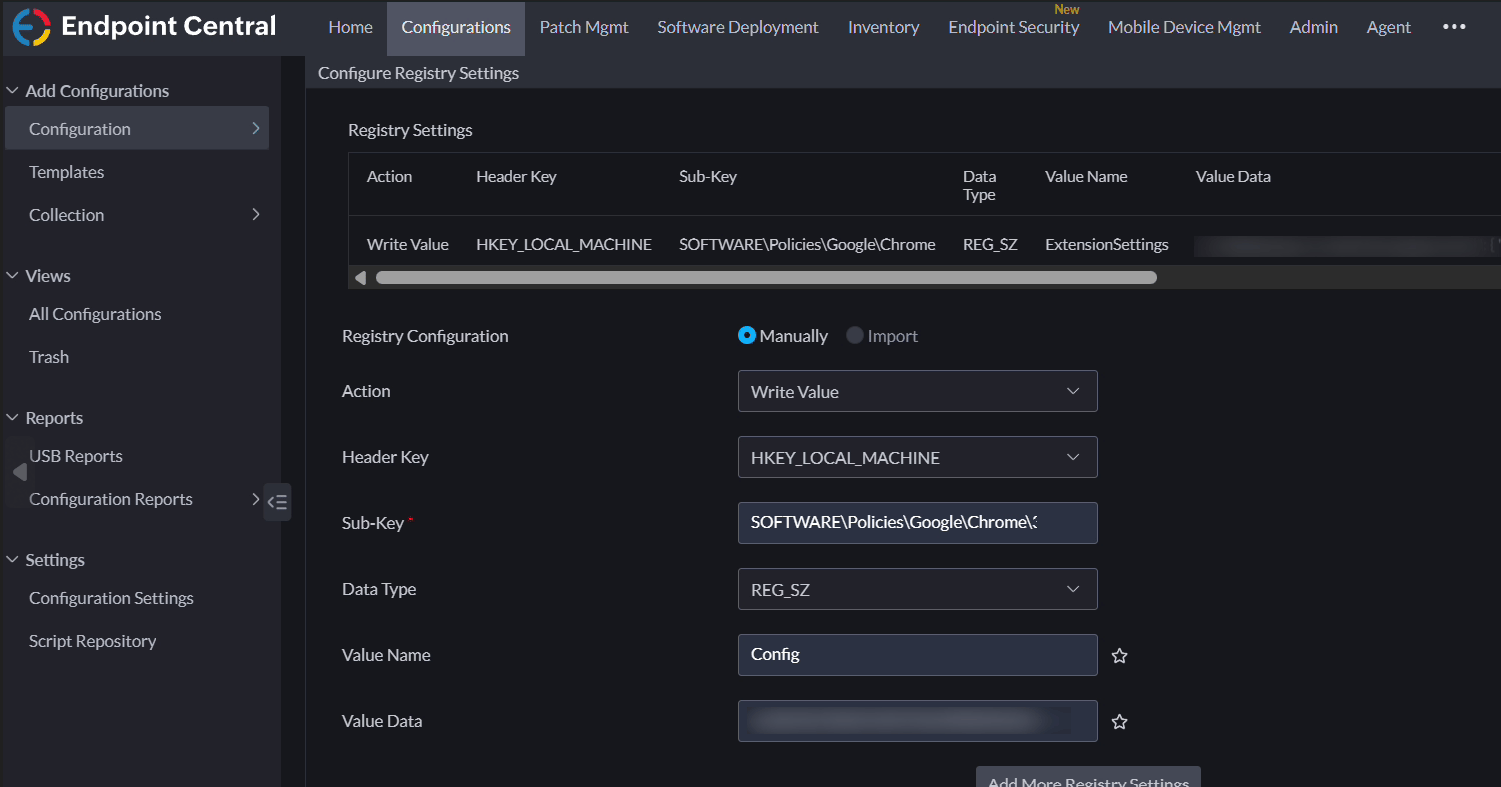The image size is (1501, 787).
Task: Open the Header Key dropdown
Action: click(917, 457)
